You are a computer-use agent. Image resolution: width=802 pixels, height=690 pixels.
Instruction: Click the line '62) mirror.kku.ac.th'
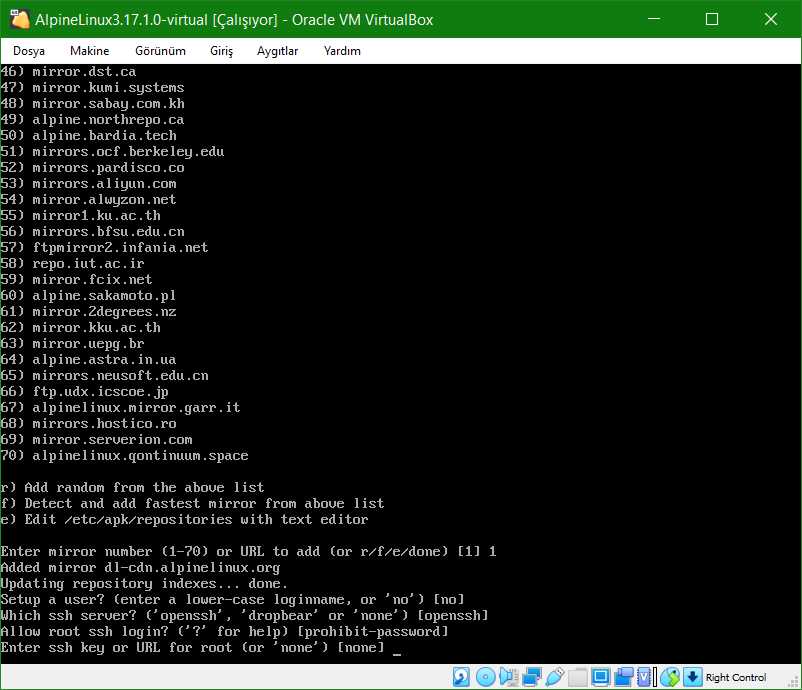(x=80, y=327)
